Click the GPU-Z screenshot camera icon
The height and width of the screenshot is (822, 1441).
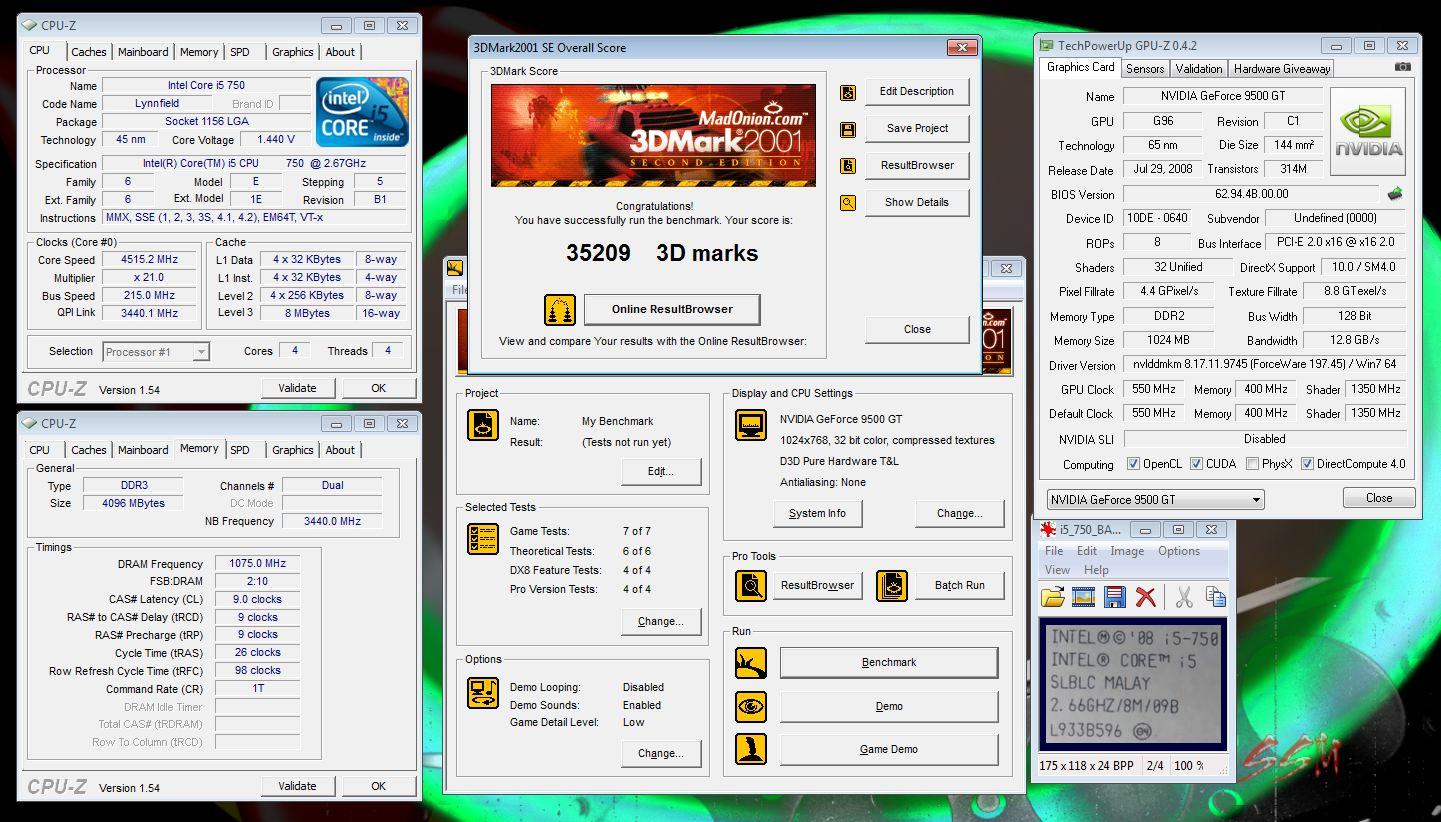(x=1403, y=67)
